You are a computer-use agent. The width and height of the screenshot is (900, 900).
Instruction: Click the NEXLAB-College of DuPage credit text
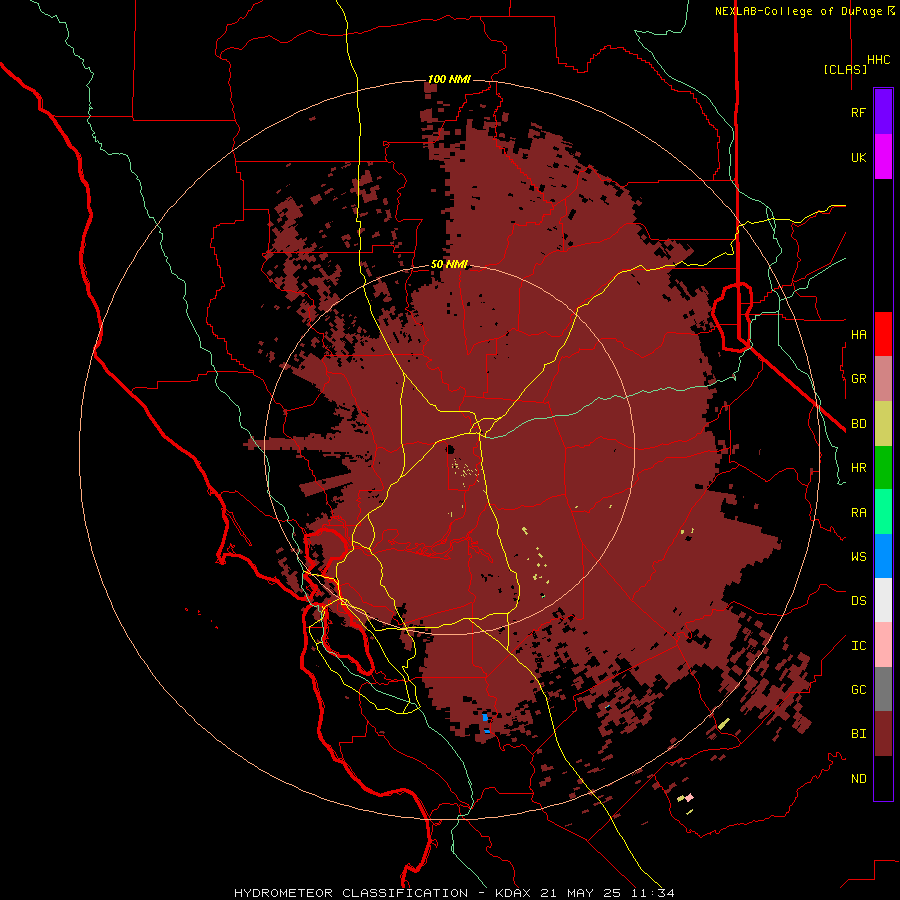(798, 11)
